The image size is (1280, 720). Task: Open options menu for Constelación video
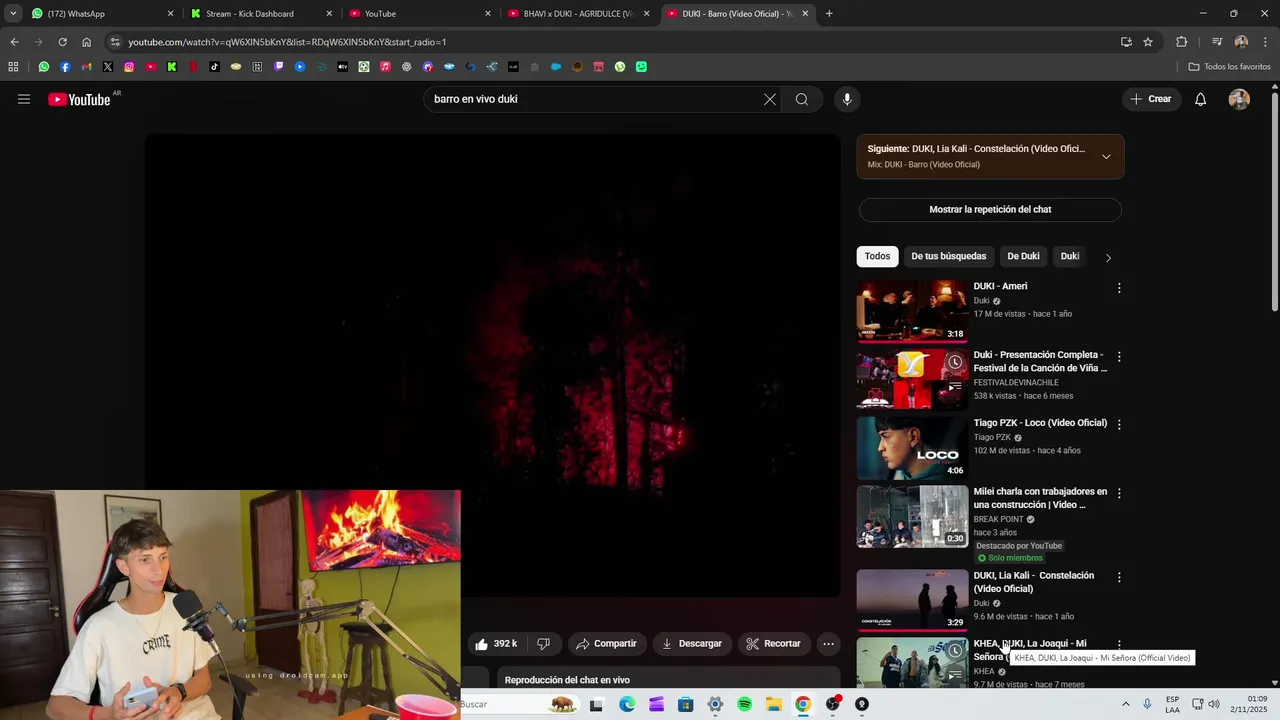coord(1119,577)
